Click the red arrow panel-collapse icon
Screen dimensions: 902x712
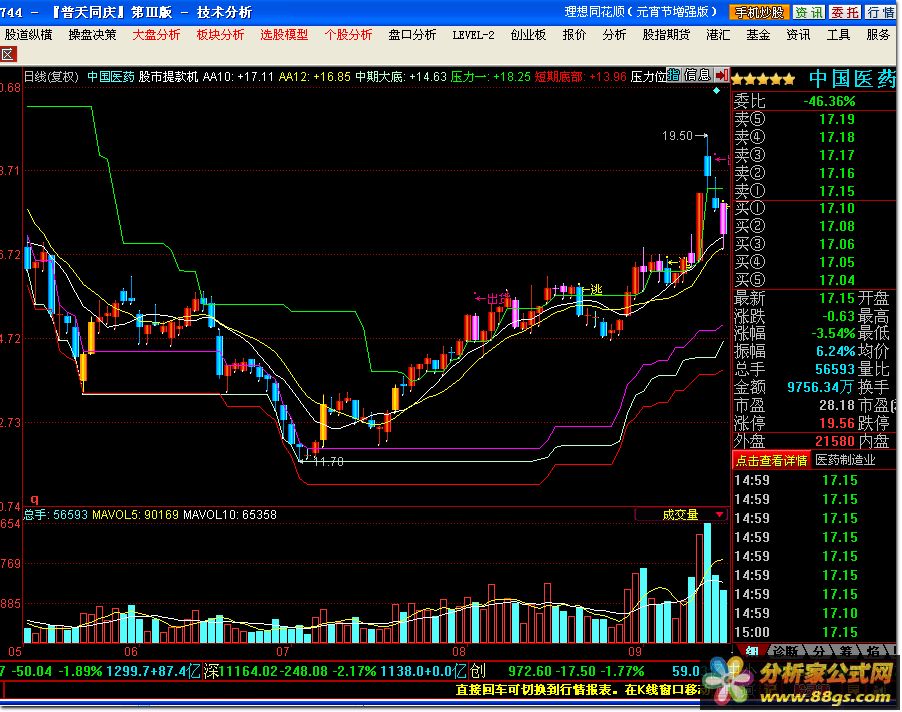[721, 75]
